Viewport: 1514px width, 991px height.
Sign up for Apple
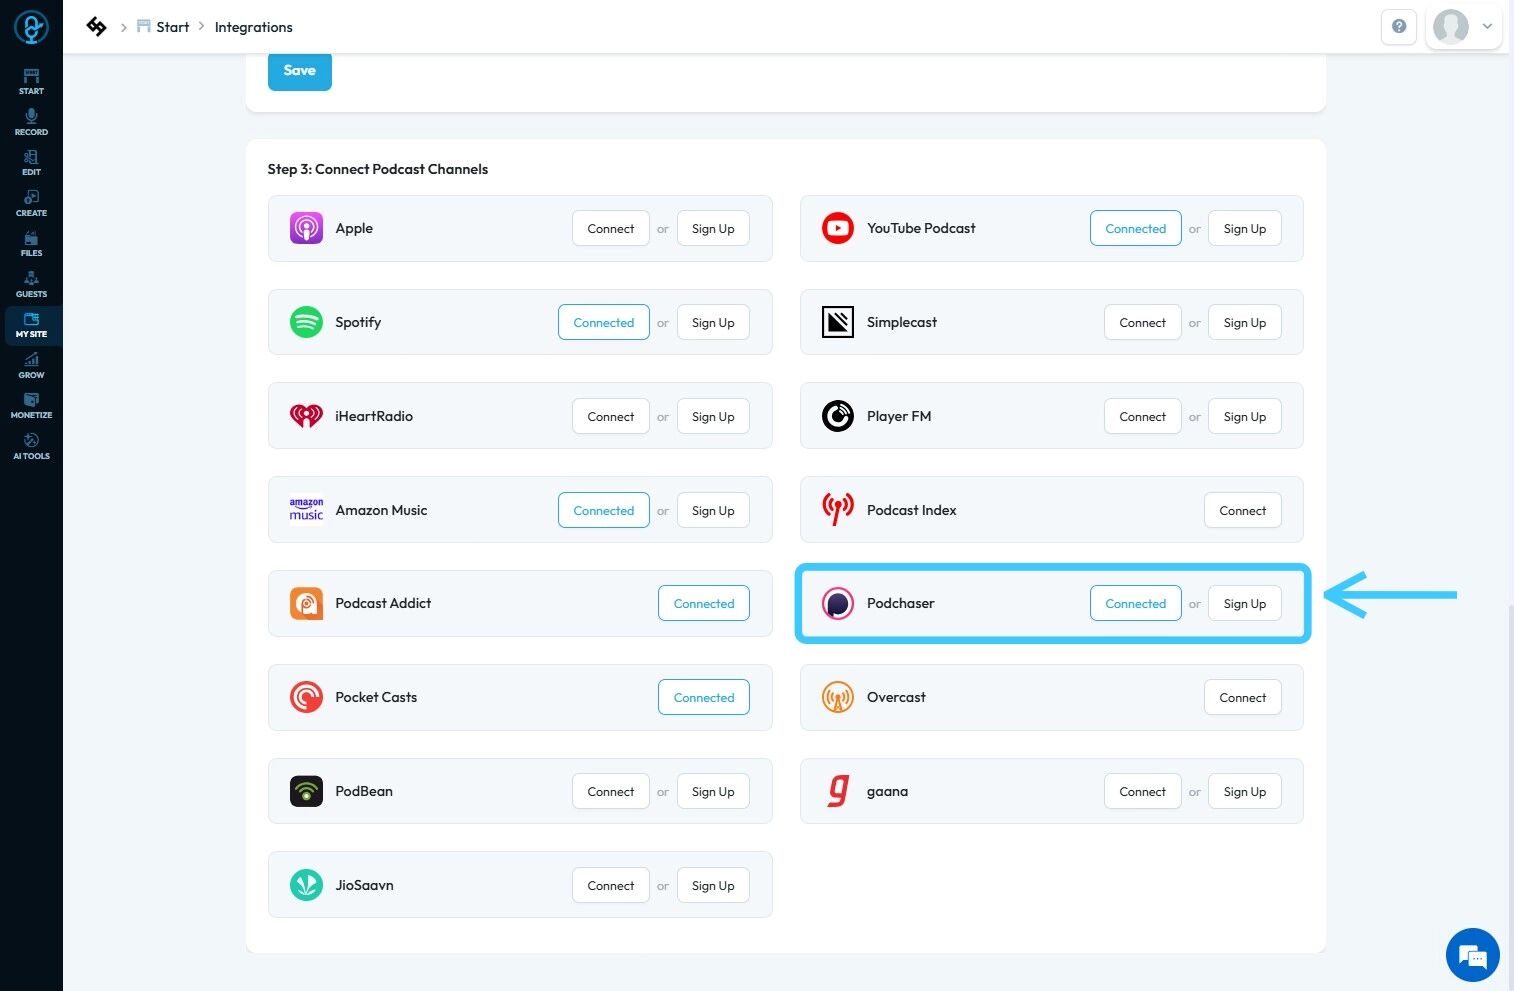coord(713,229)
